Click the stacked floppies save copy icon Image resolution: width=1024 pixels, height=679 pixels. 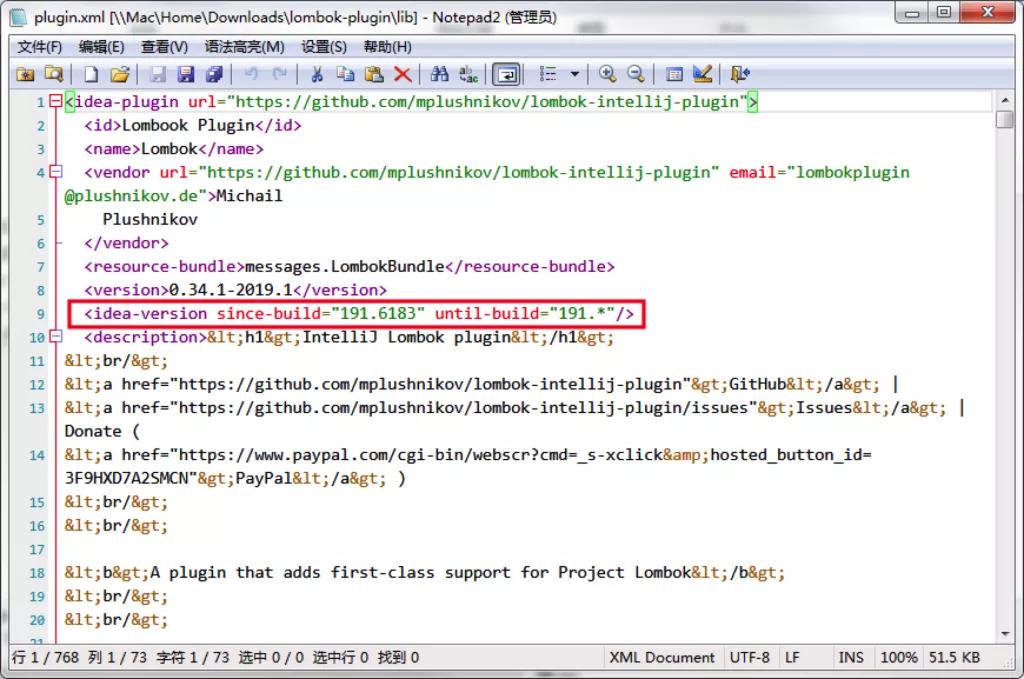tap(214, 74)
